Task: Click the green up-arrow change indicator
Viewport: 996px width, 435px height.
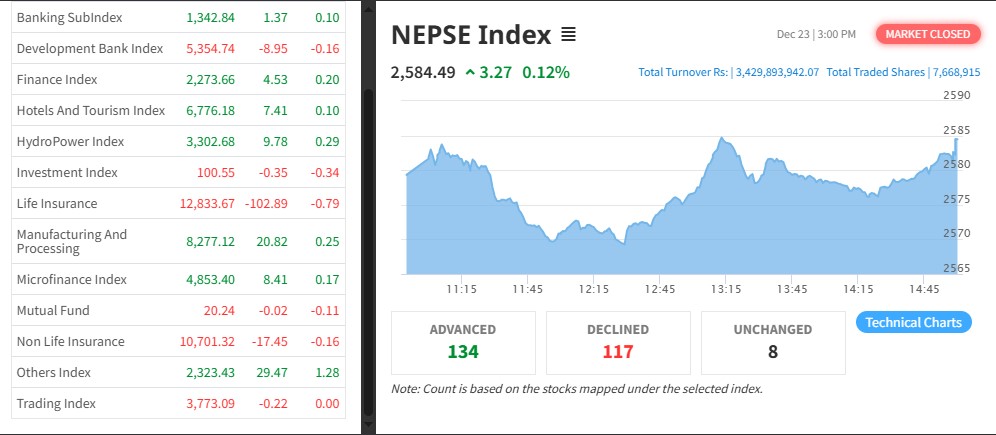Action: [470, 72]
